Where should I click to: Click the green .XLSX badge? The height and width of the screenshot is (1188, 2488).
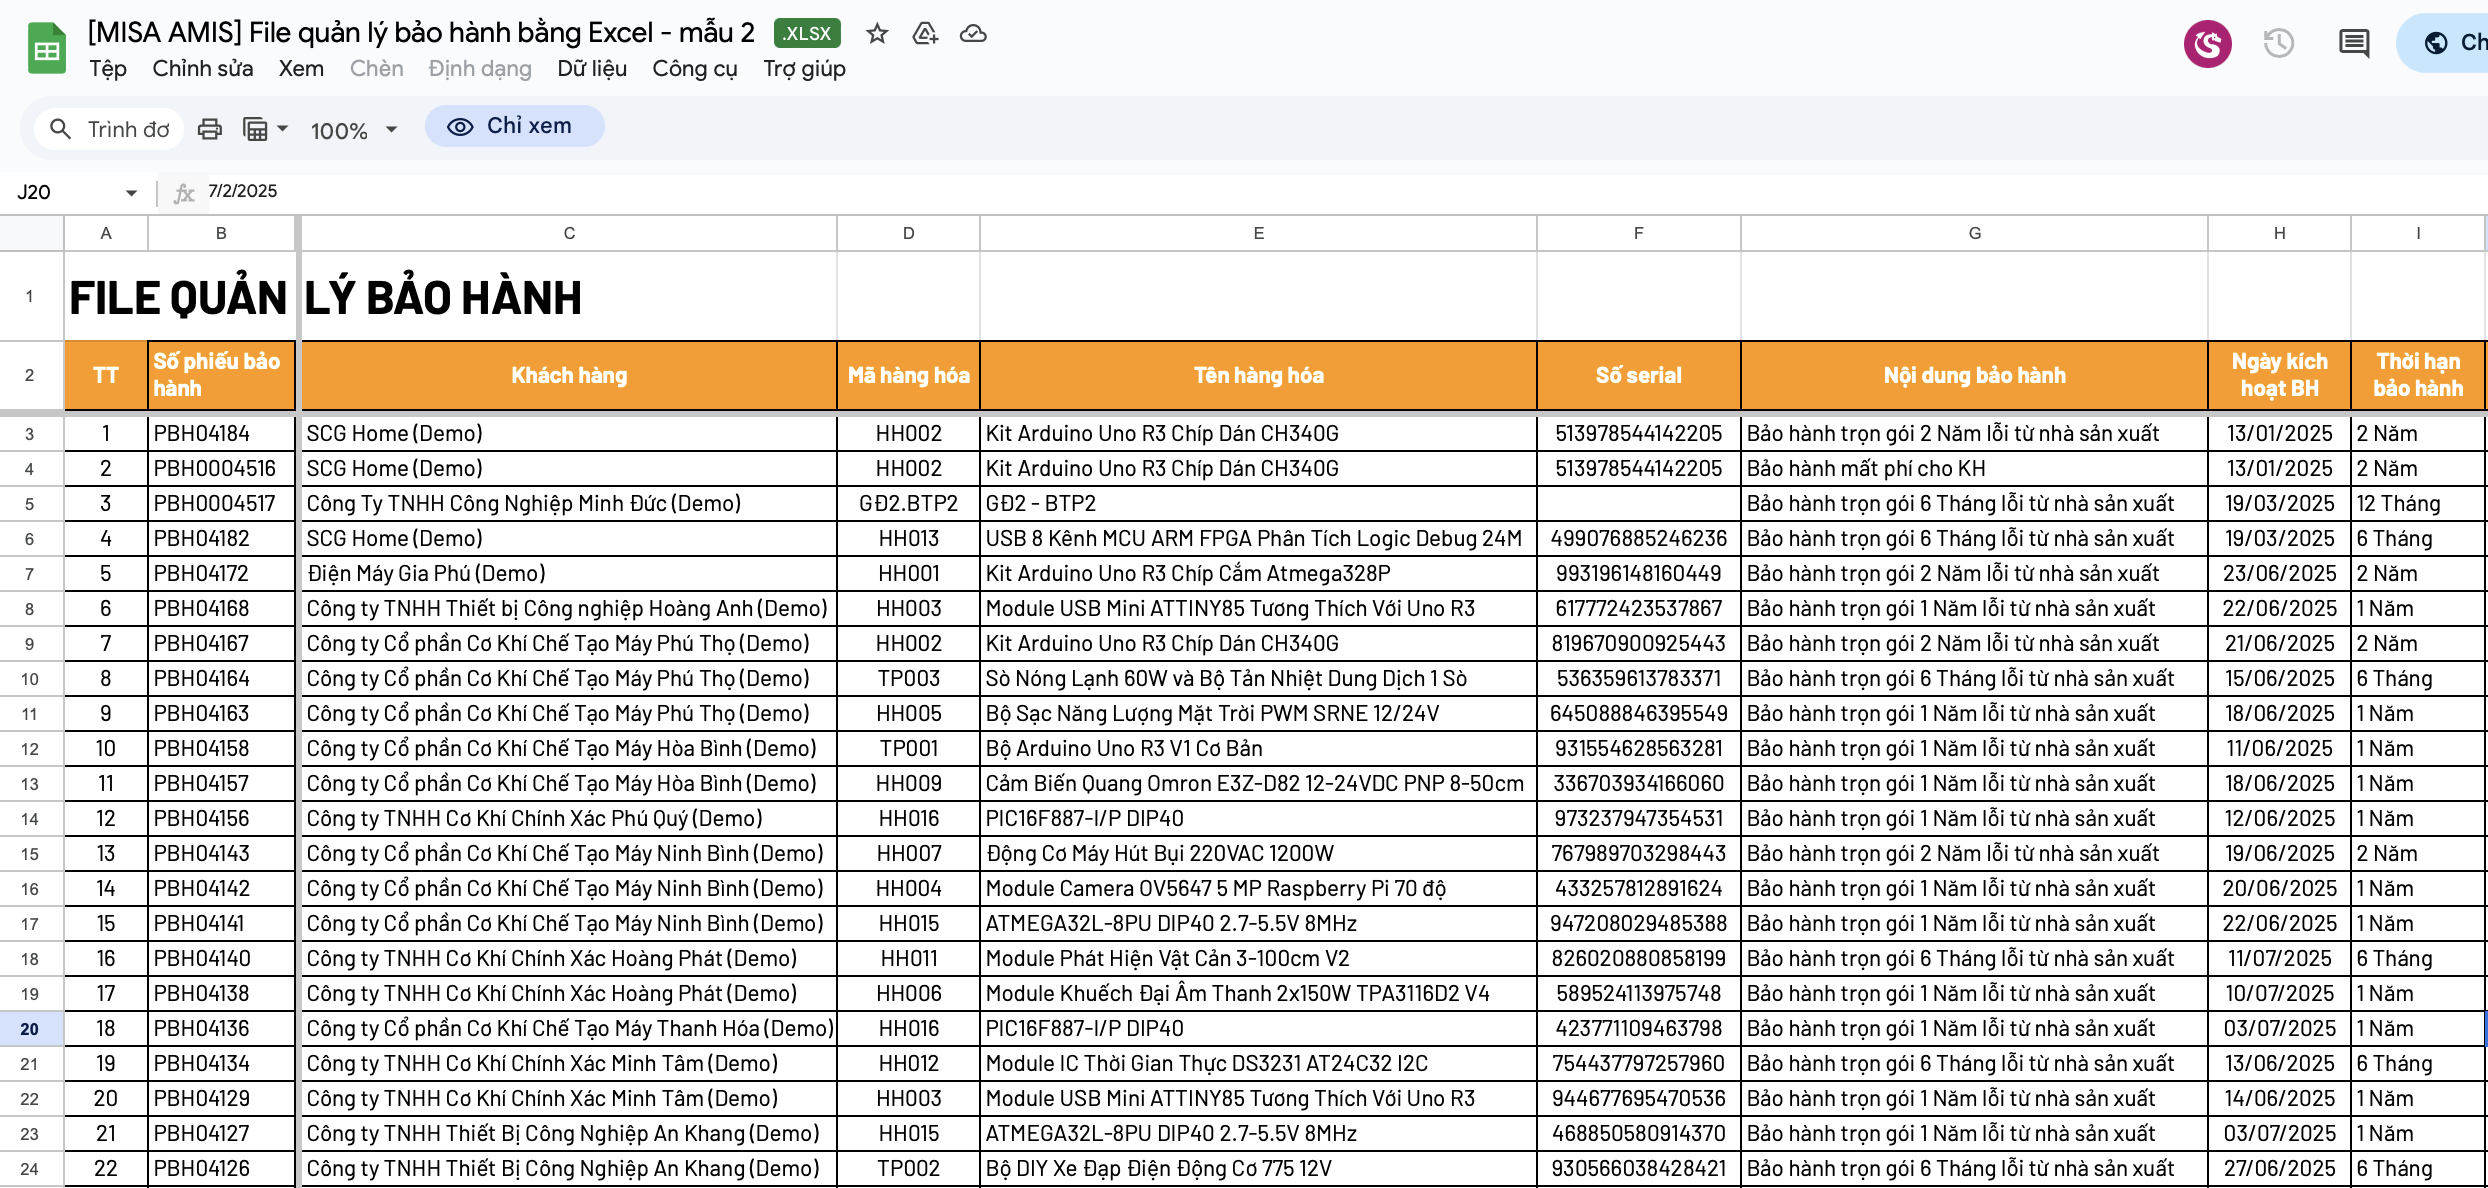coord(807,32)
